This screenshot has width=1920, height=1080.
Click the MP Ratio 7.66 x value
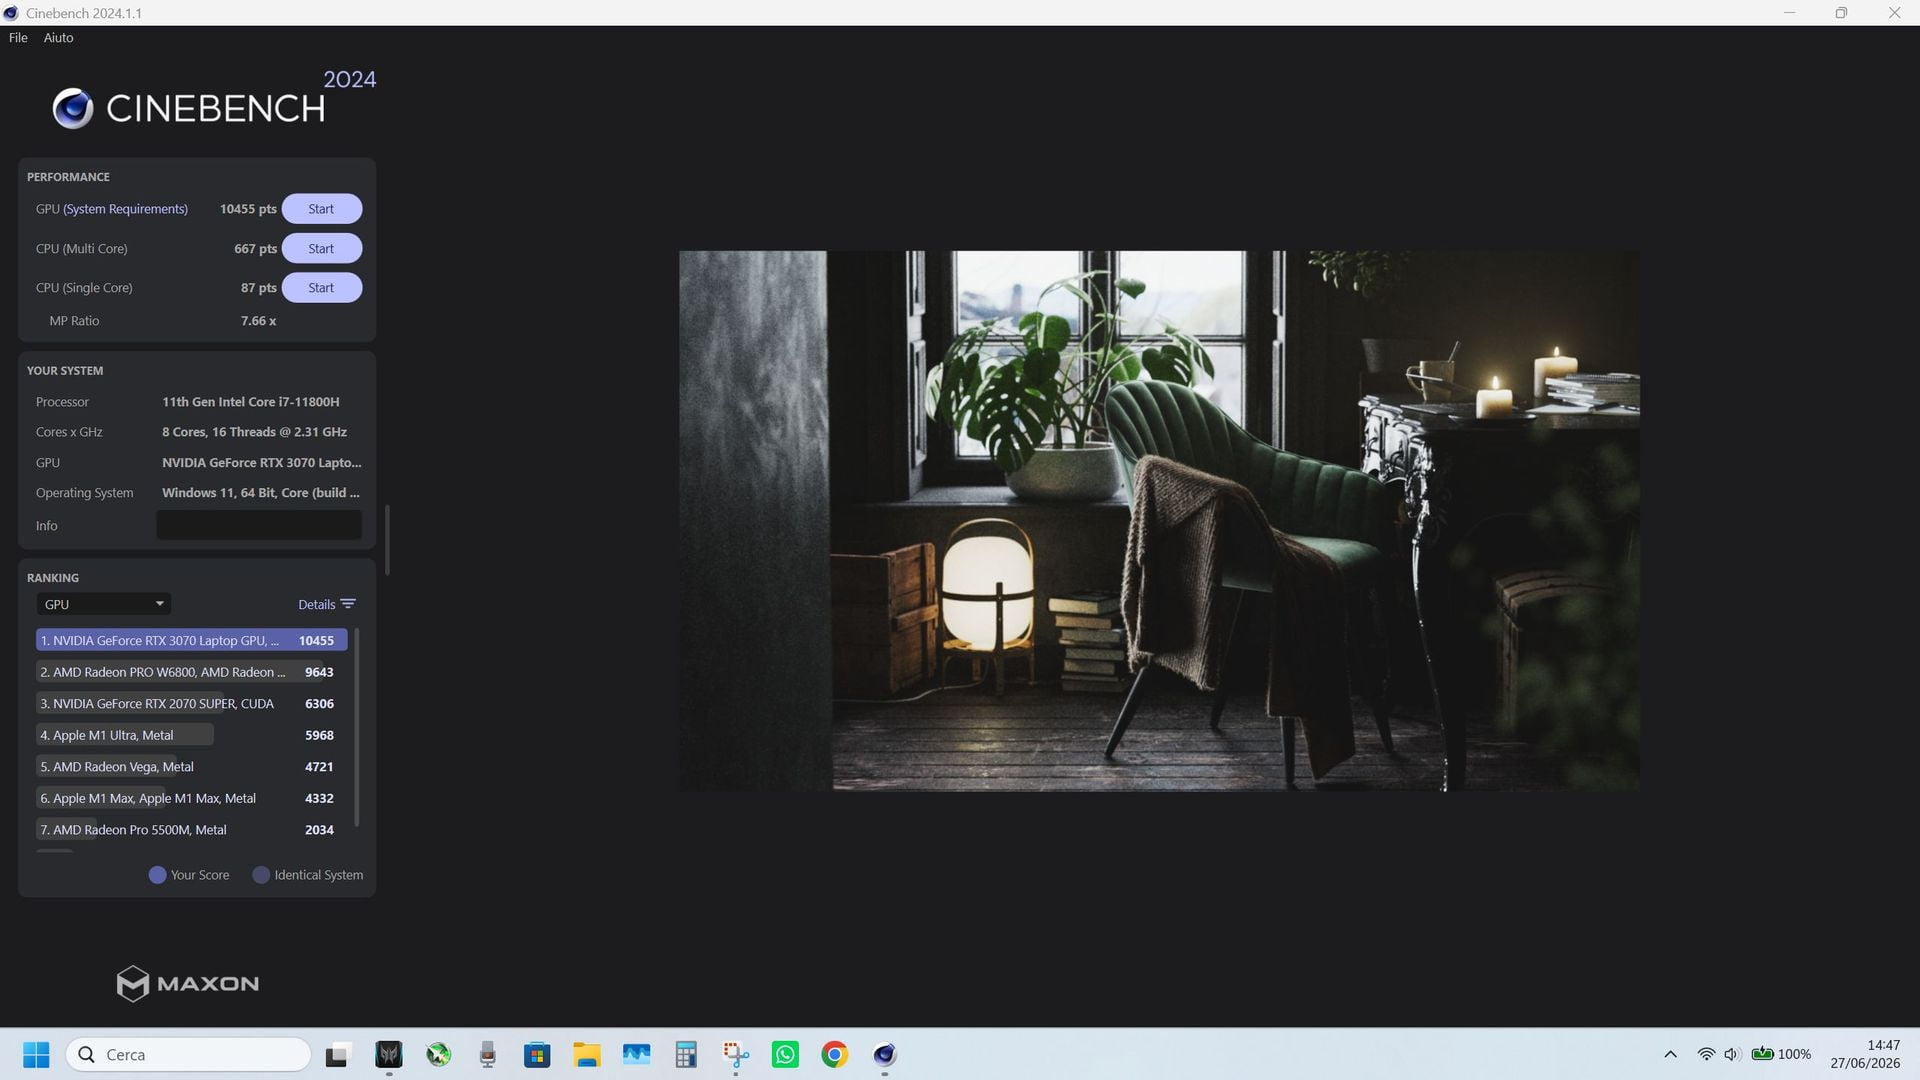pos(258,321)
